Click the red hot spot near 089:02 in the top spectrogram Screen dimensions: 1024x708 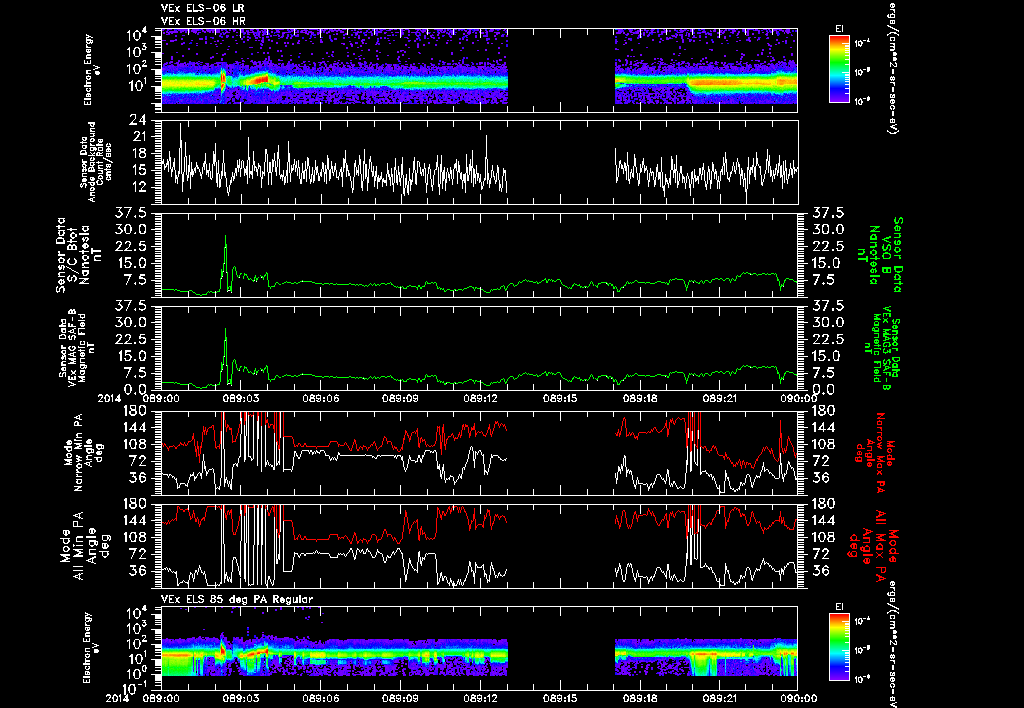click(223, 80)
